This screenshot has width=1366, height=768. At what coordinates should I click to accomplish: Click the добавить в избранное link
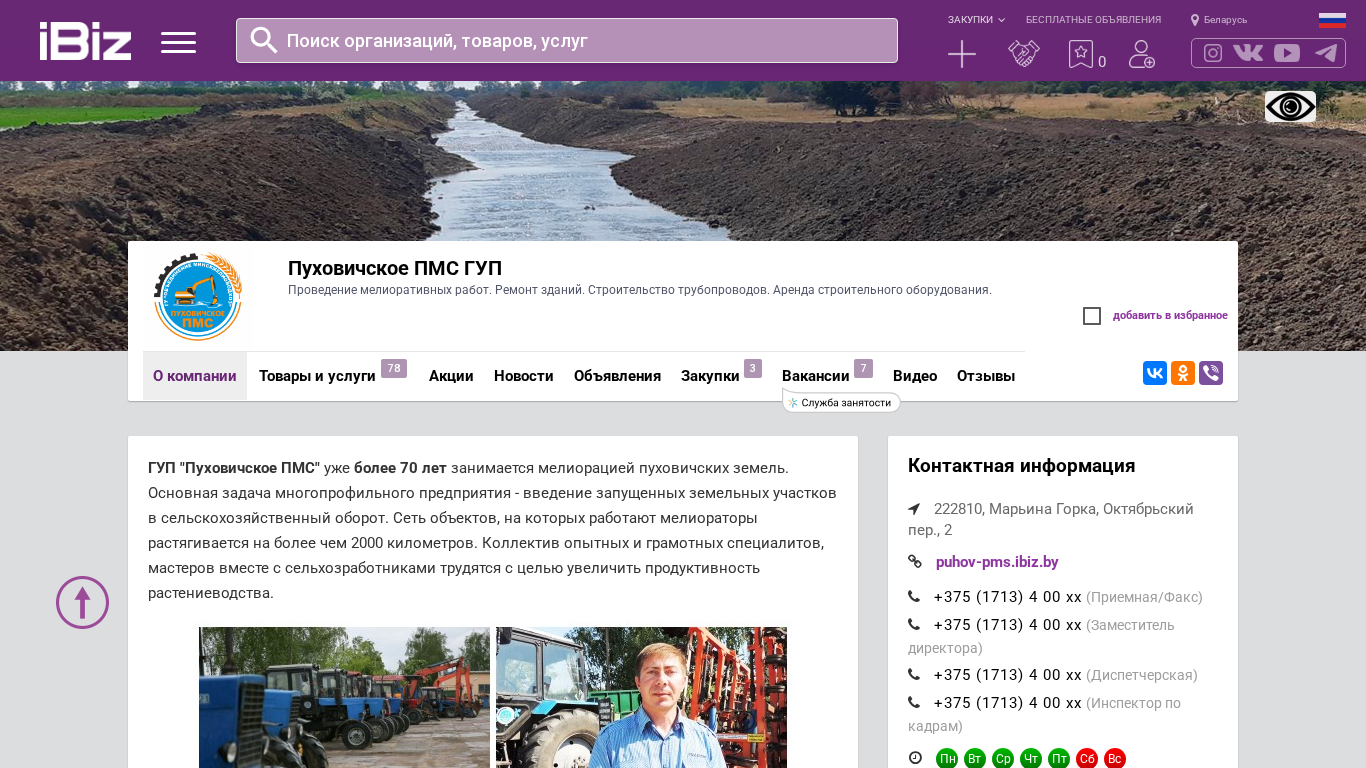pos(1170,316)
